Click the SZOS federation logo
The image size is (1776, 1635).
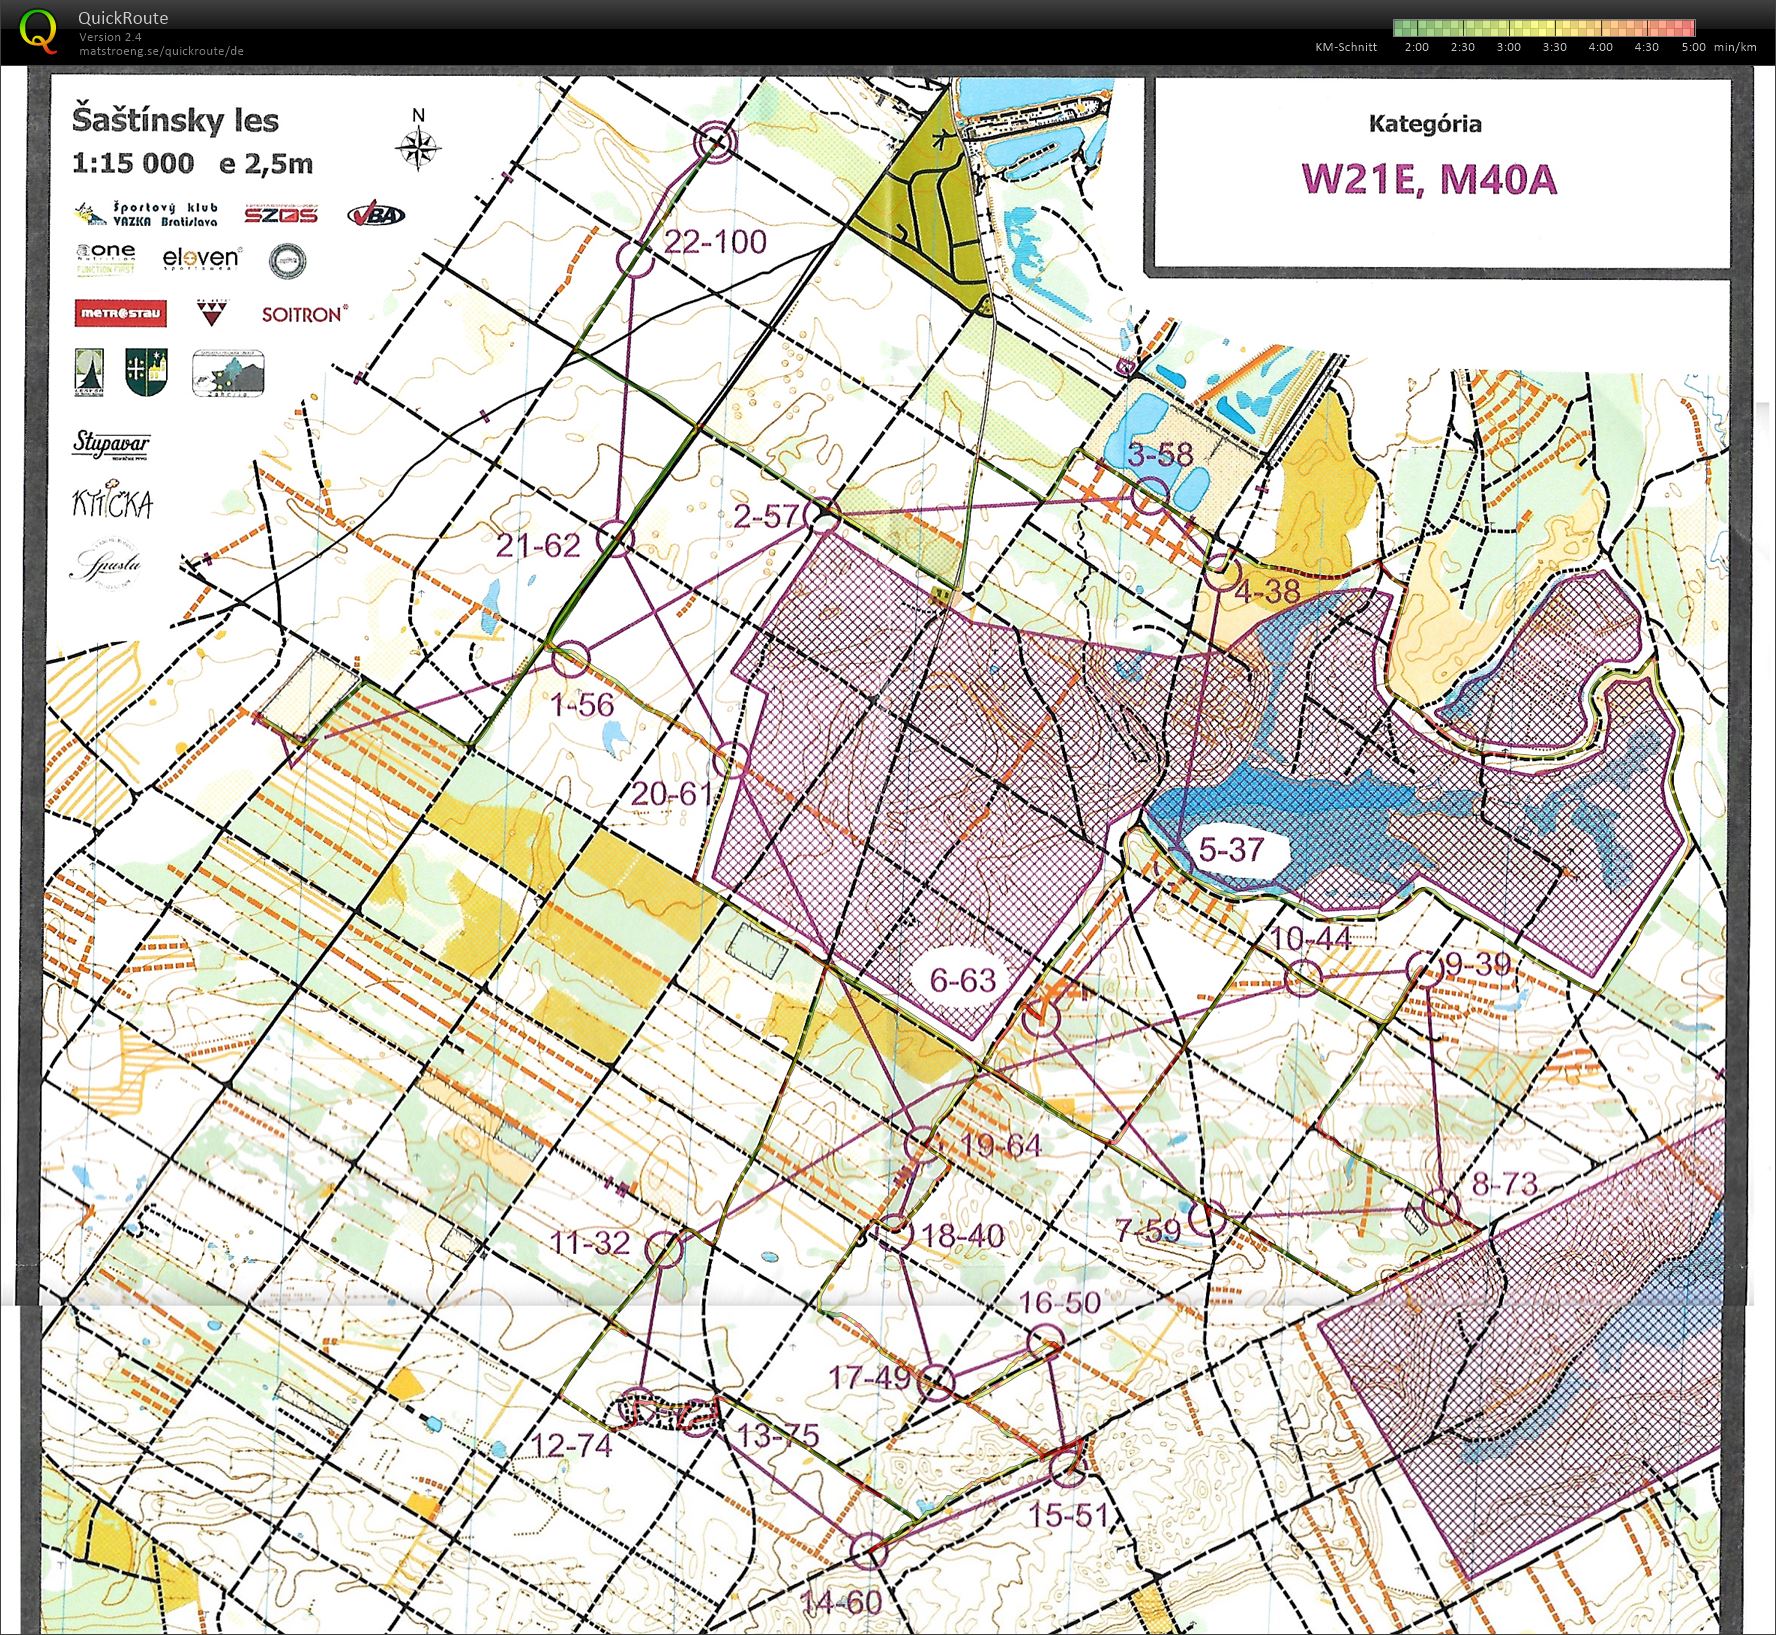point(281,213)
